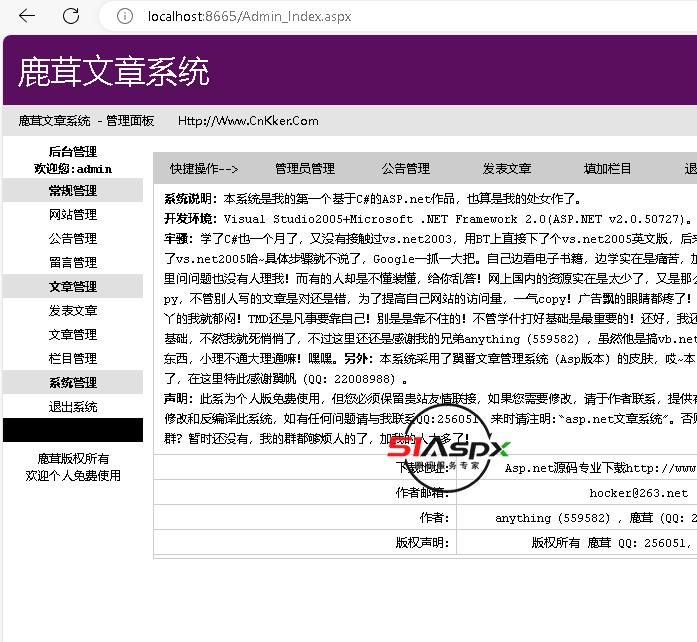The height and width of the screenshot is (642, 697).
Task: Collapse the 常规管理 sidebar section header
Action: [x=73, y=191]
